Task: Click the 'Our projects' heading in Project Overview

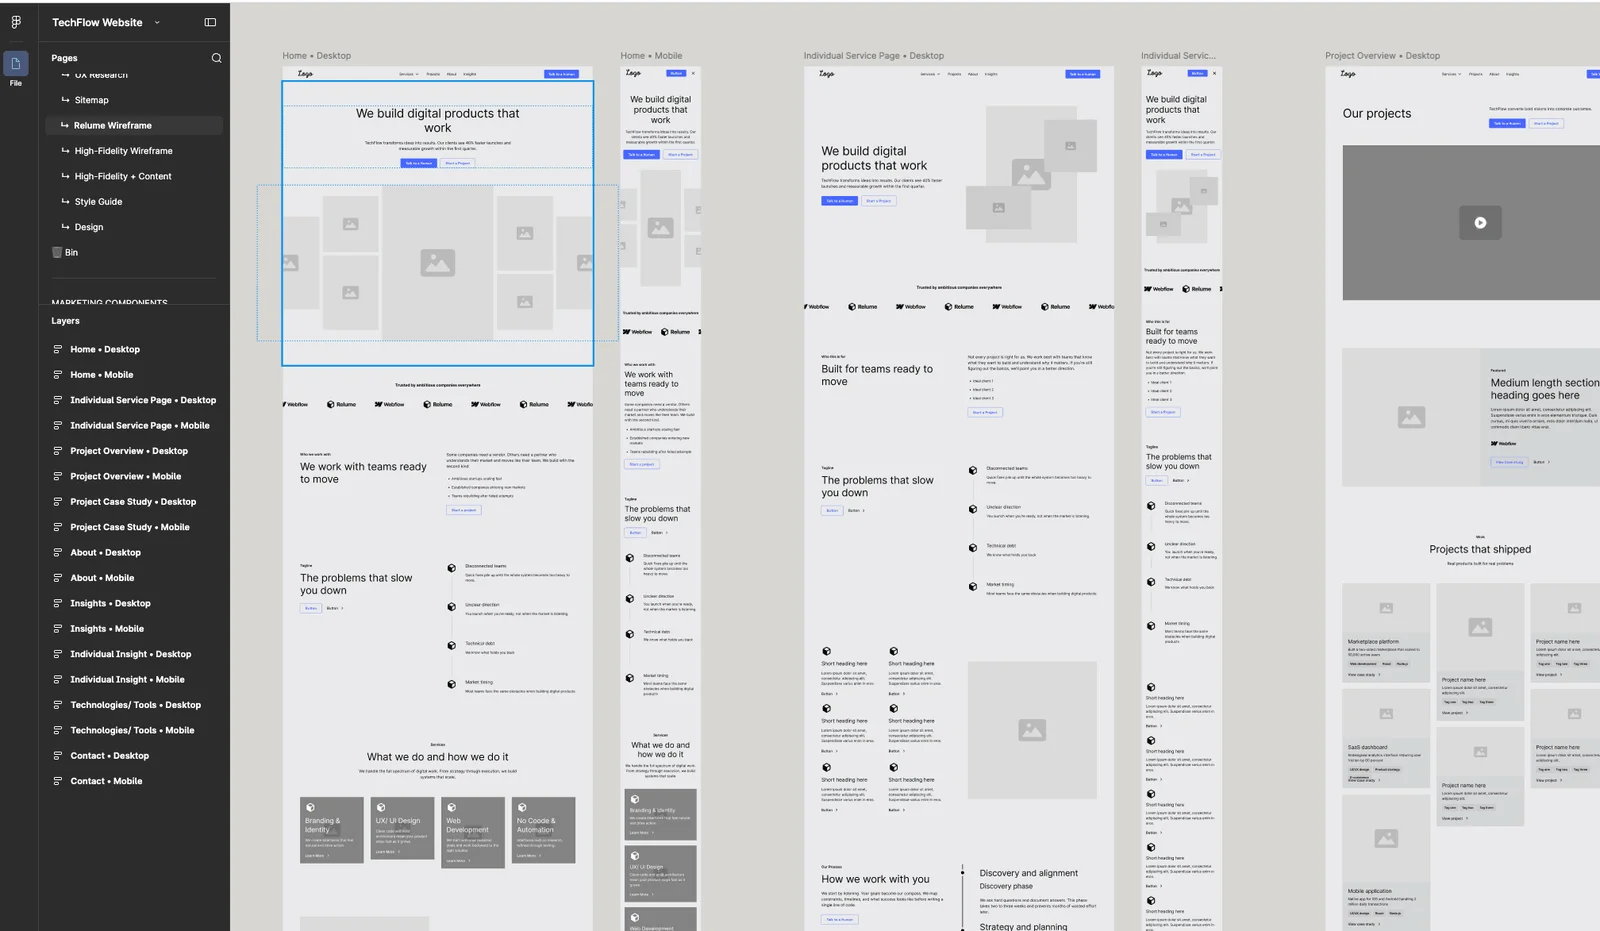Action: click(1377, 114)
